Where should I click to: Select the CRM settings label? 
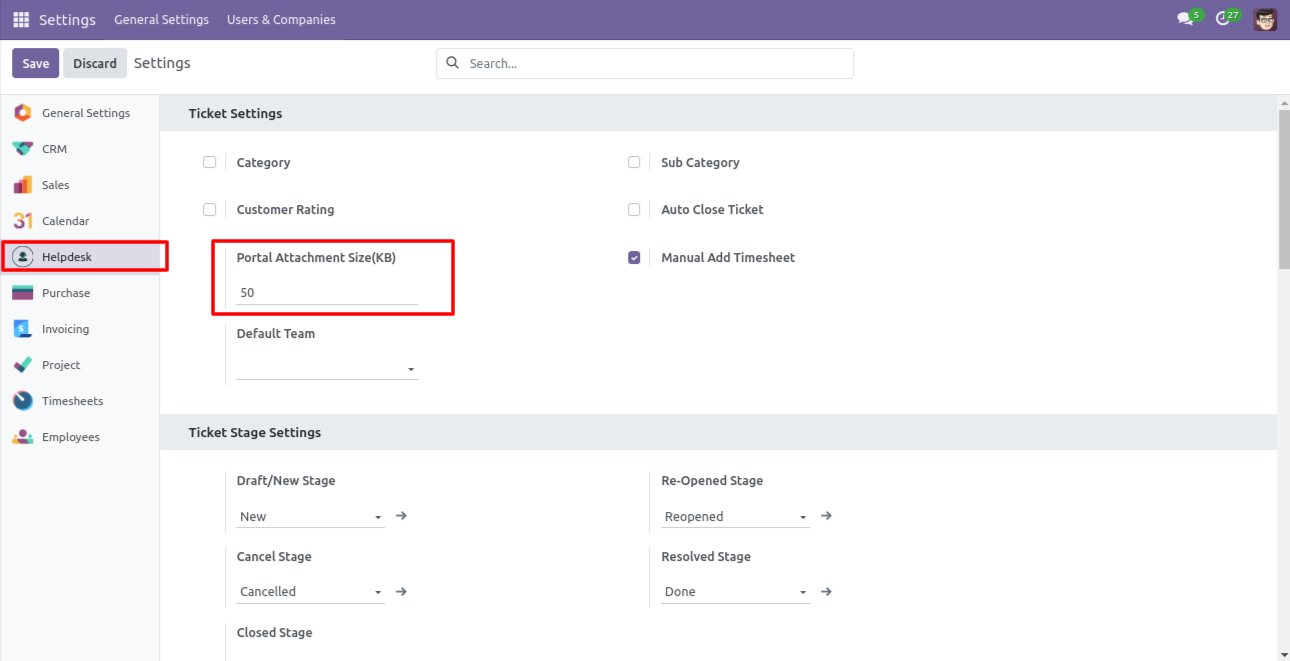54,149
